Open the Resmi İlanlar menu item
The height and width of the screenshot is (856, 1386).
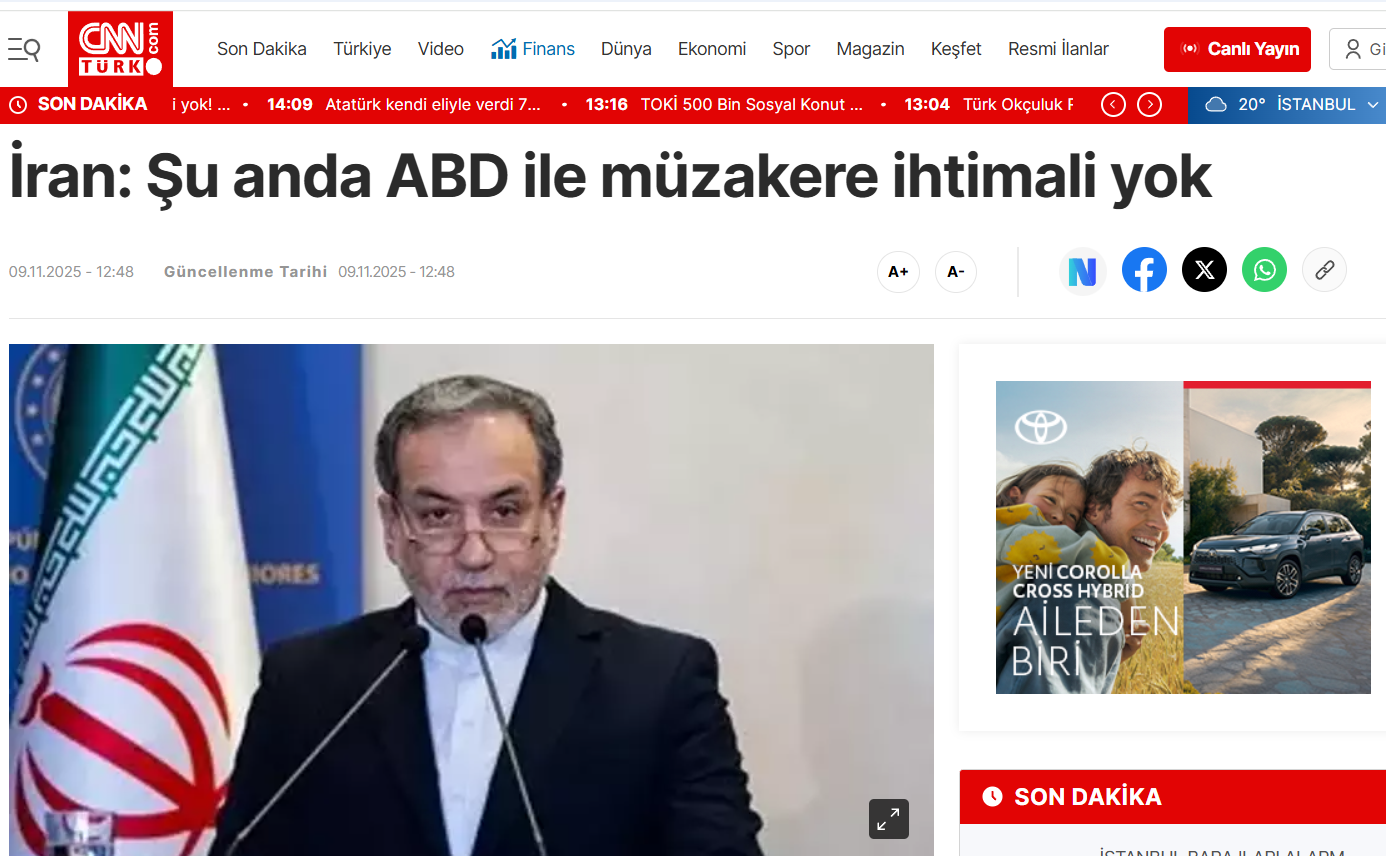[1058, 49]
